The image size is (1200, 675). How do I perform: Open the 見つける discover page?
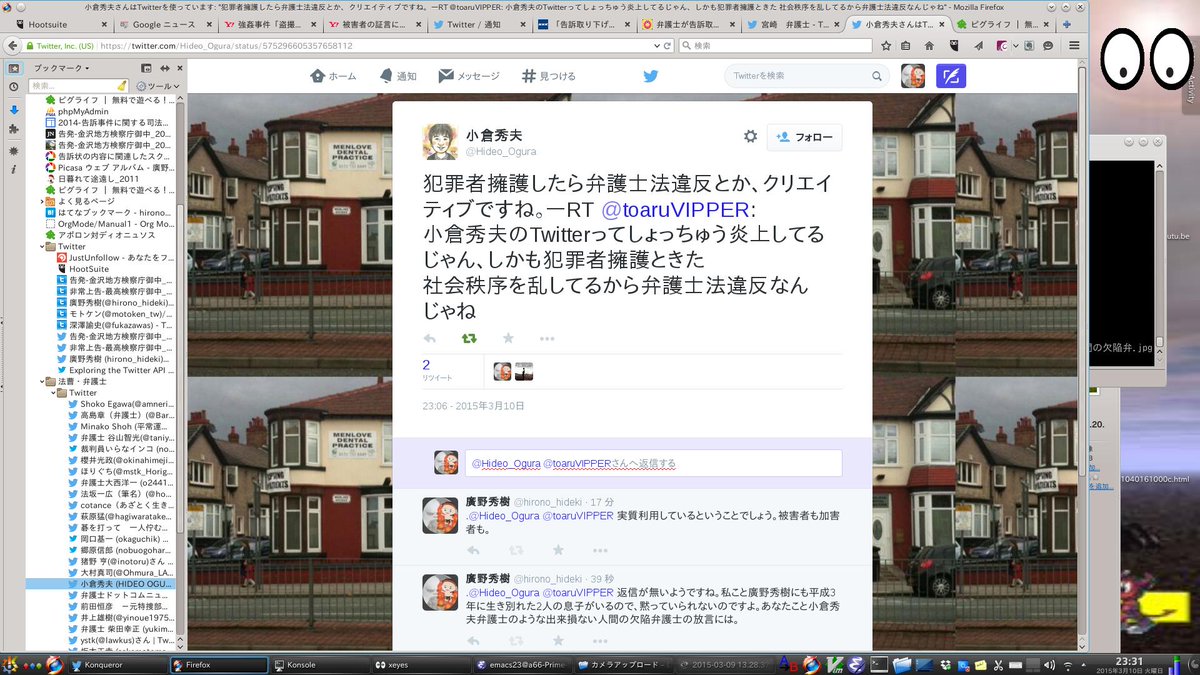[549, 76]
